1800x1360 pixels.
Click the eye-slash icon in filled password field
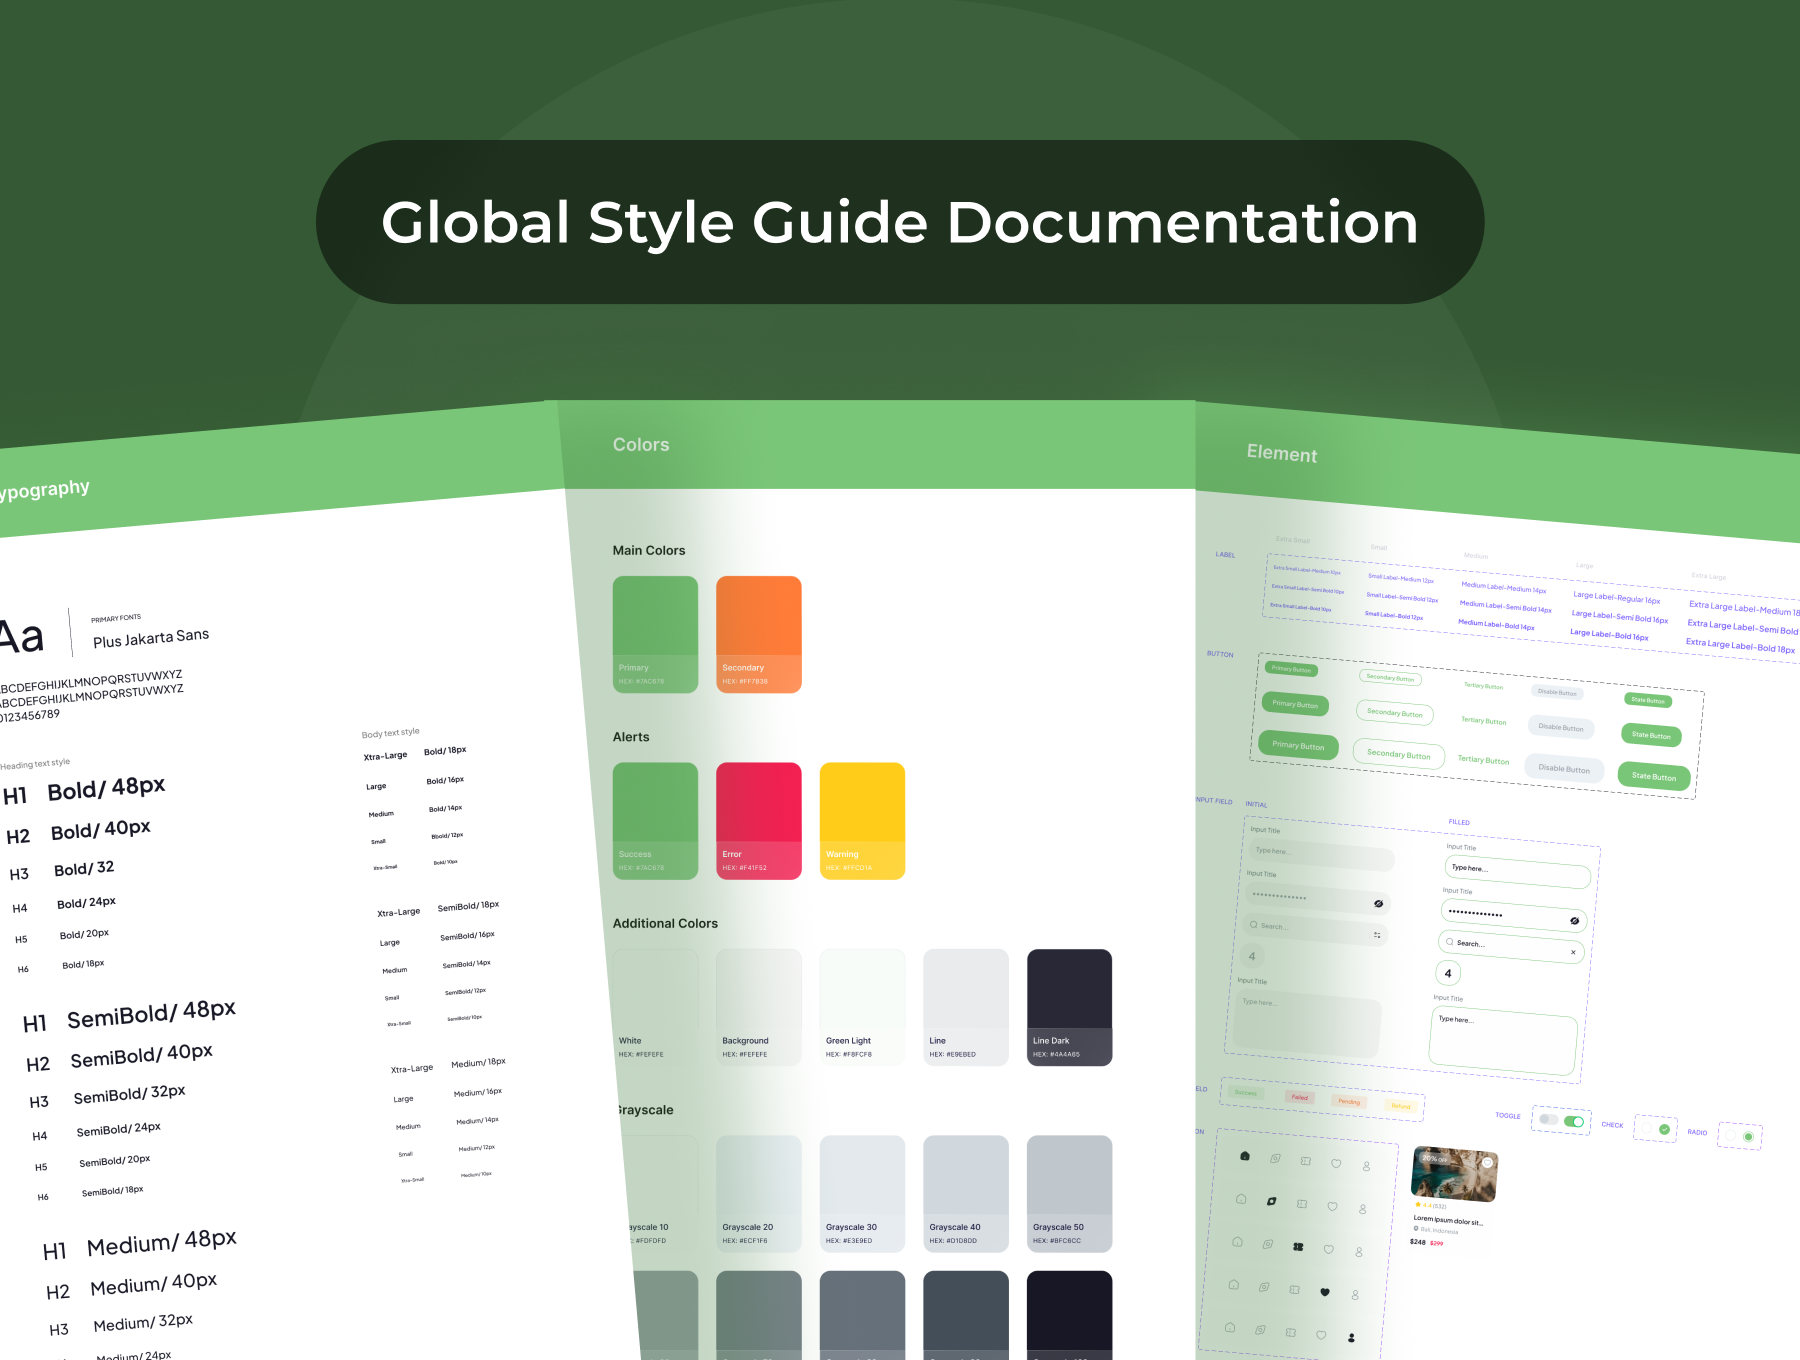1574,921
